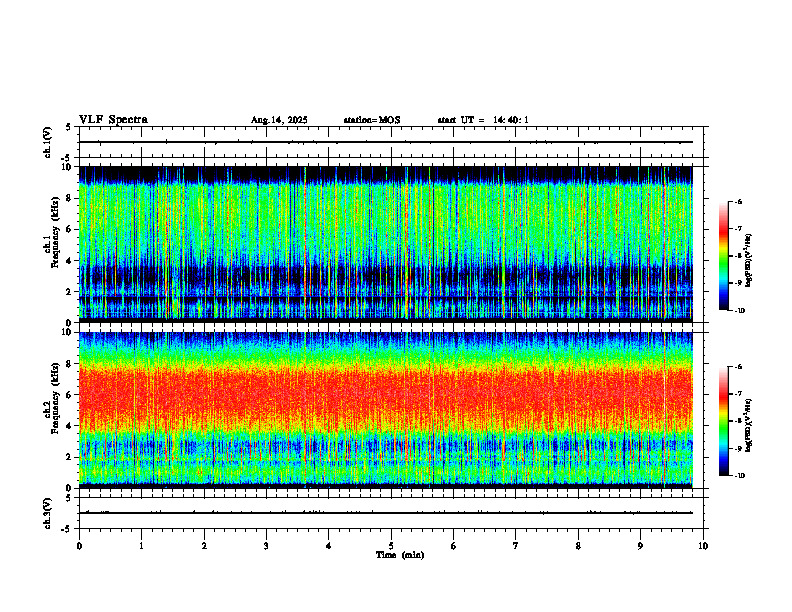This screenshot has height=612, width=792.
Task: Click the ch.2 frequency tick label "4"
Action: click(70, 426)
